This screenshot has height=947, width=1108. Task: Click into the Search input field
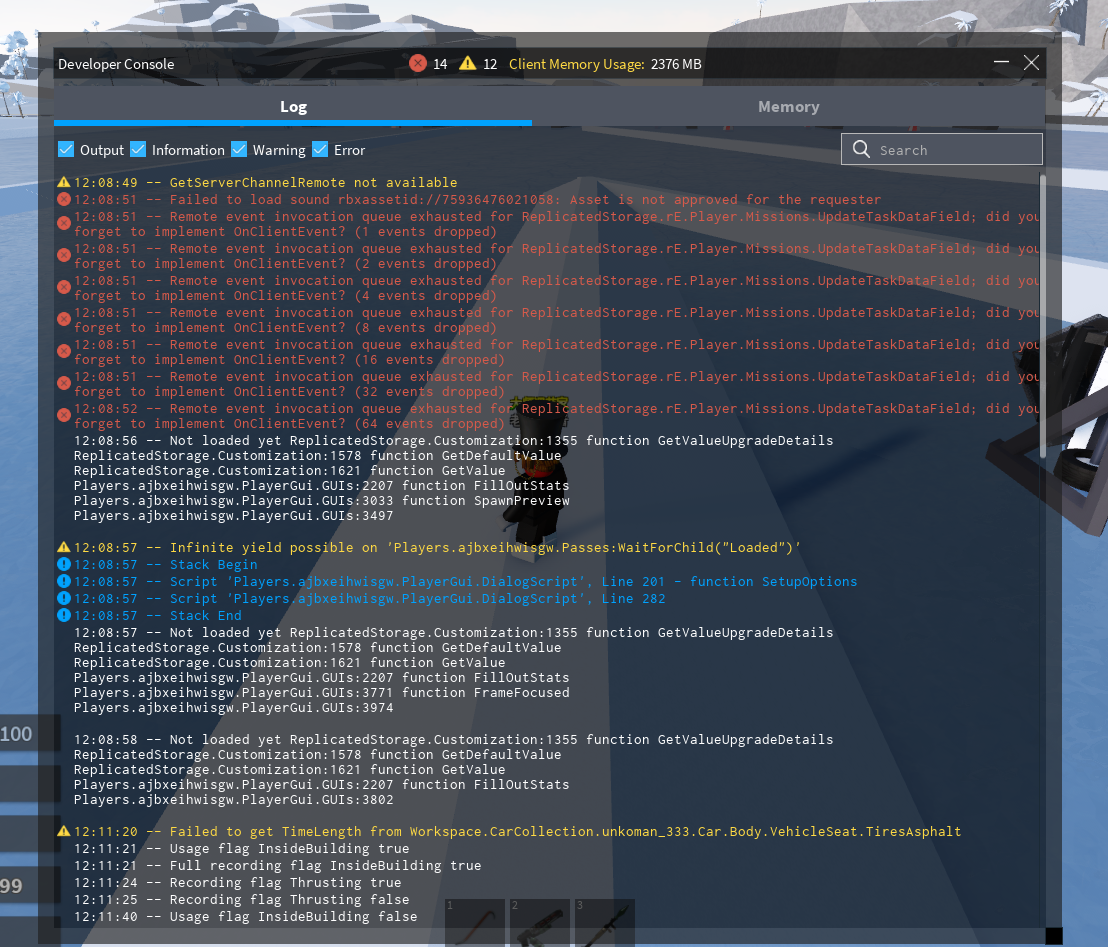pos(955,150)
